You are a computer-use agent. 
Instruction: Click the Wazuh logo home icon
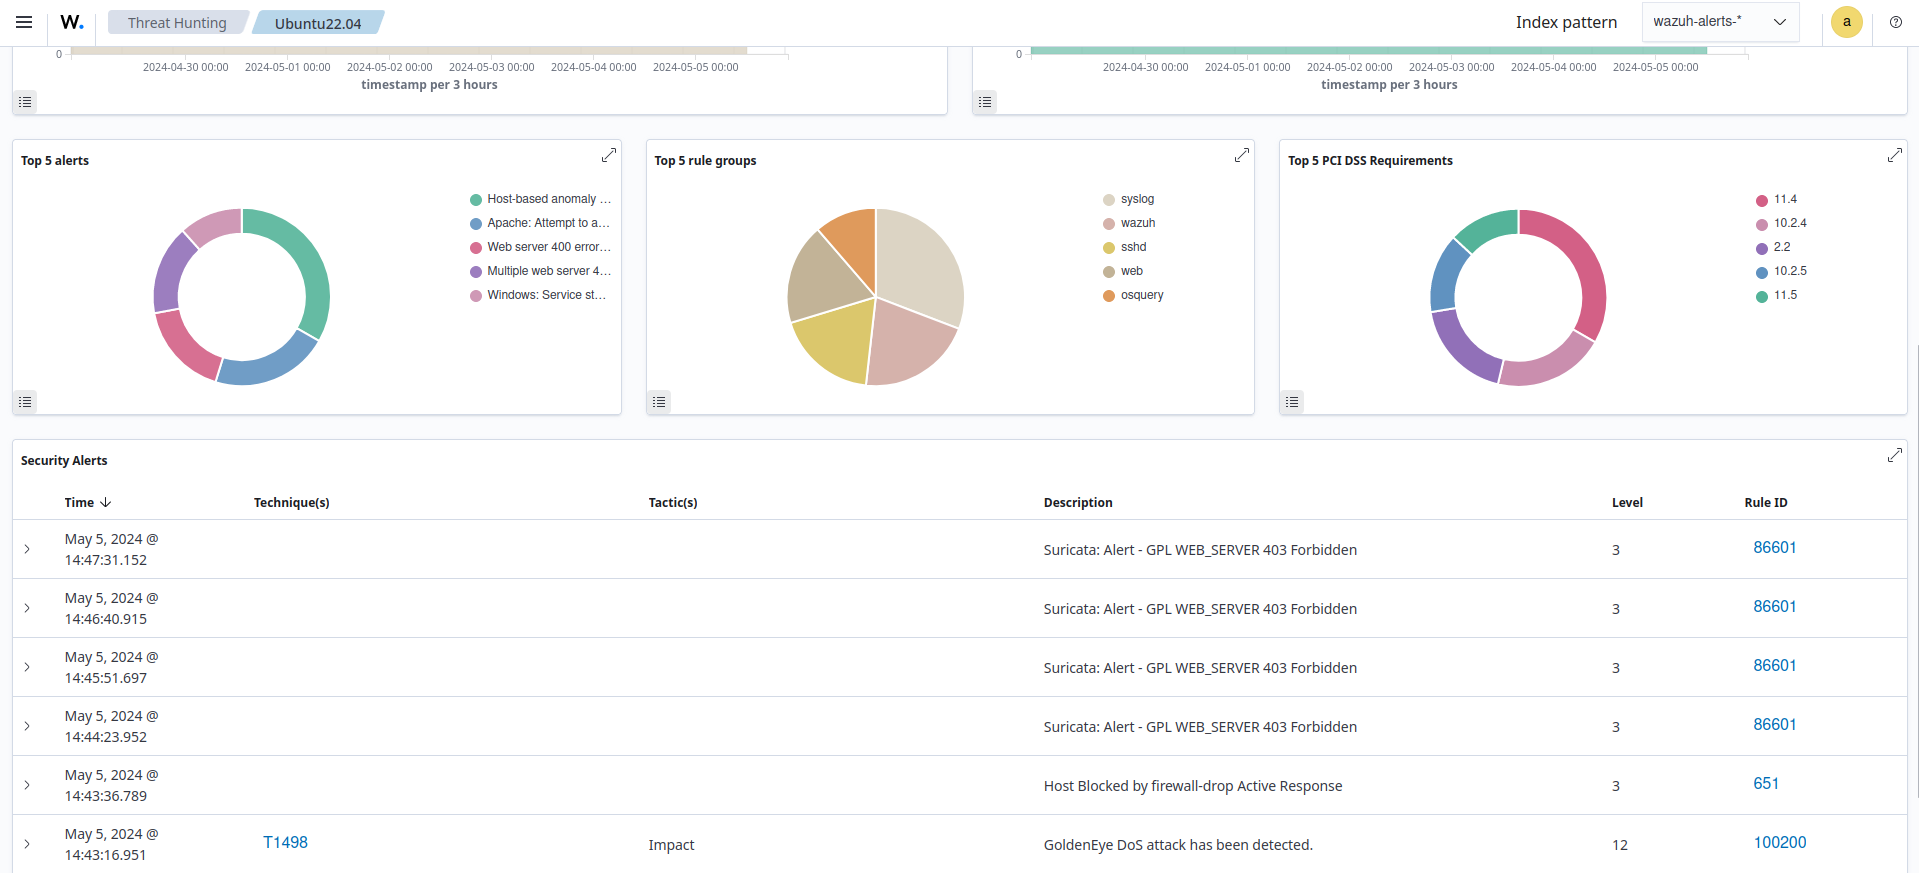point(72,22)
